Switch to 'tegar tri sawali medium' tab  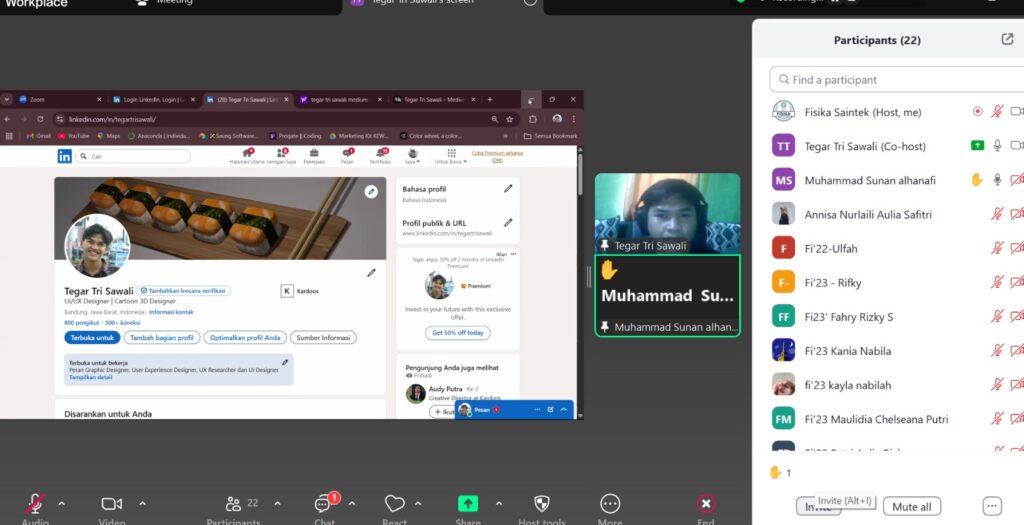(x=340, y=100)
